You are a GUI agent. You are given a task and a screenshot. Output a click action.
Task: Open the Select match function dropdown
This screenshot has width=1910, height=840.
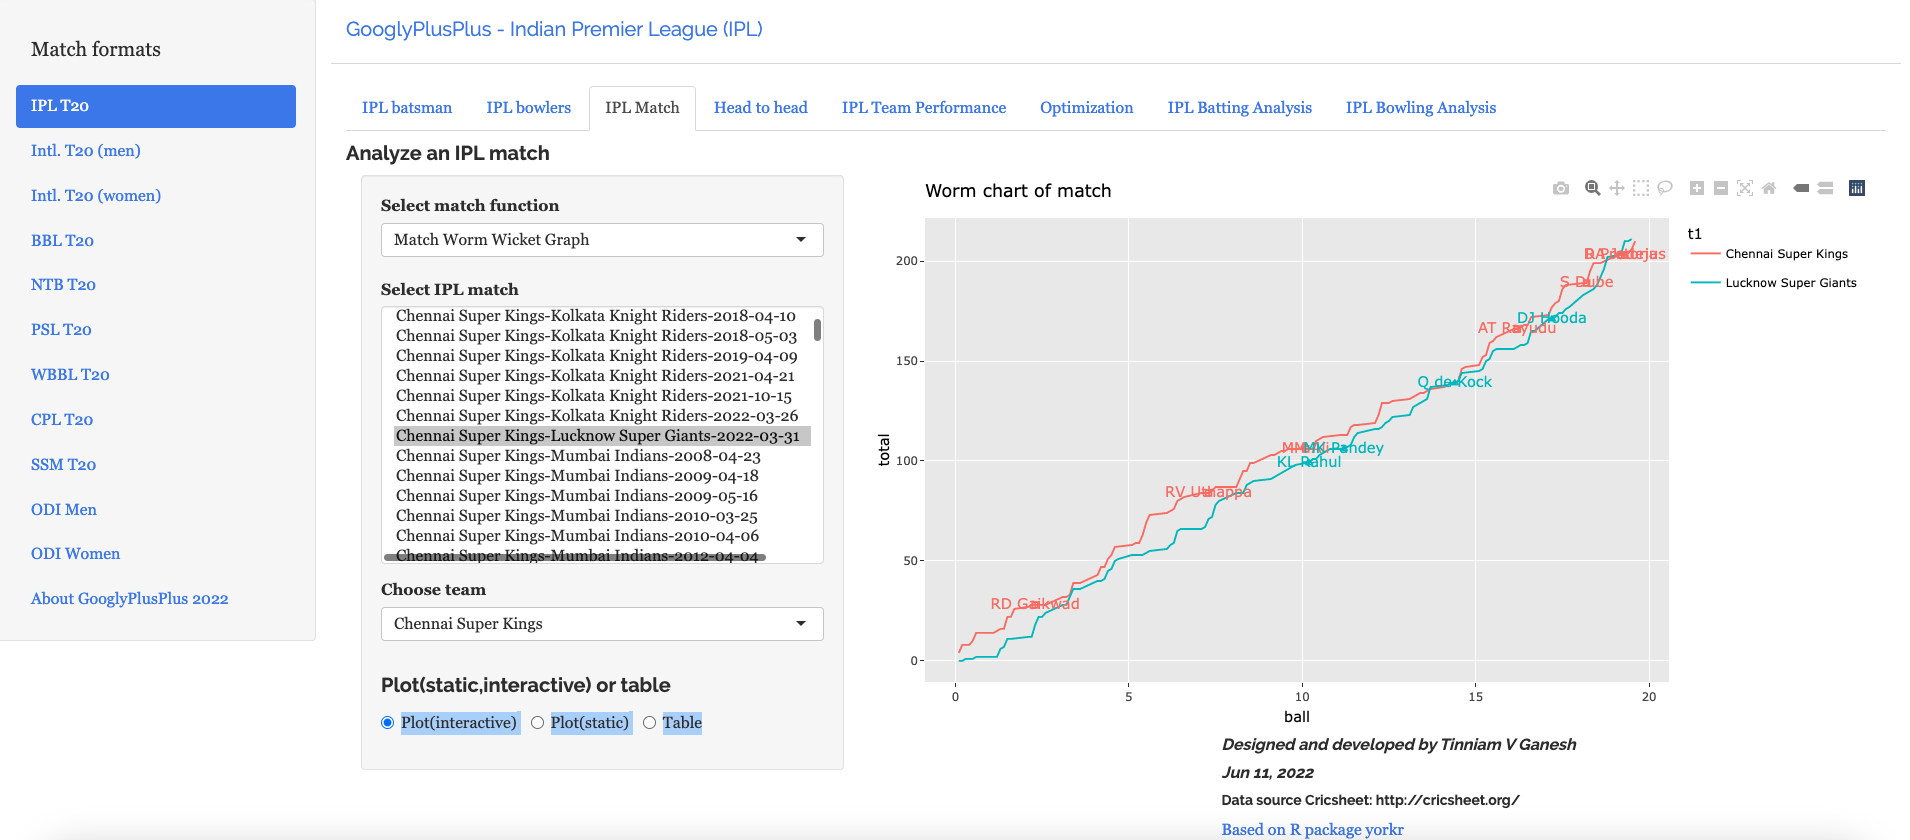click(602, 240)
